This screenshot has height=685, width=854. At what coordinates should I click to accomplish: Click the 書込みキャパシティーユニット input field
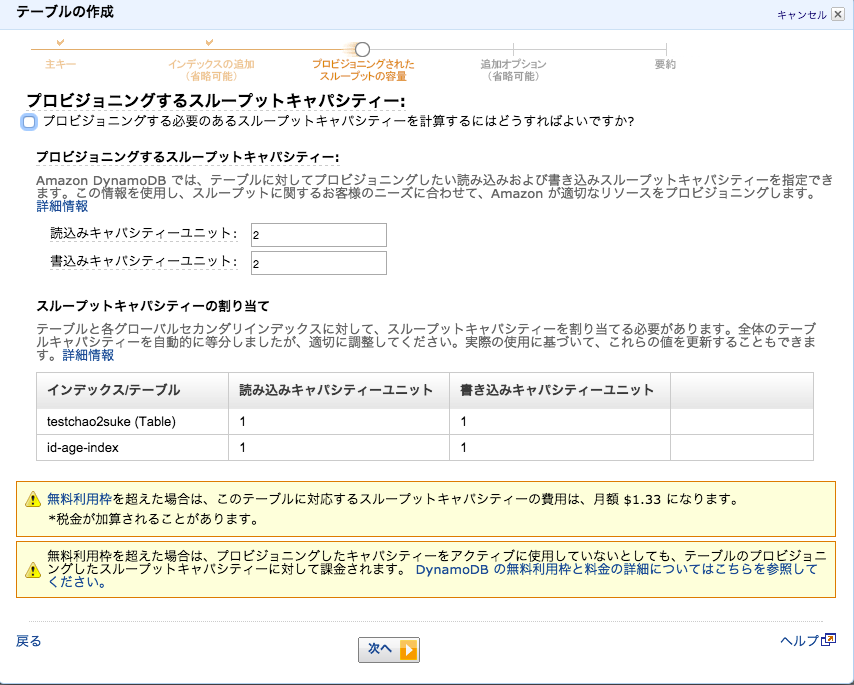click(319, 263)
